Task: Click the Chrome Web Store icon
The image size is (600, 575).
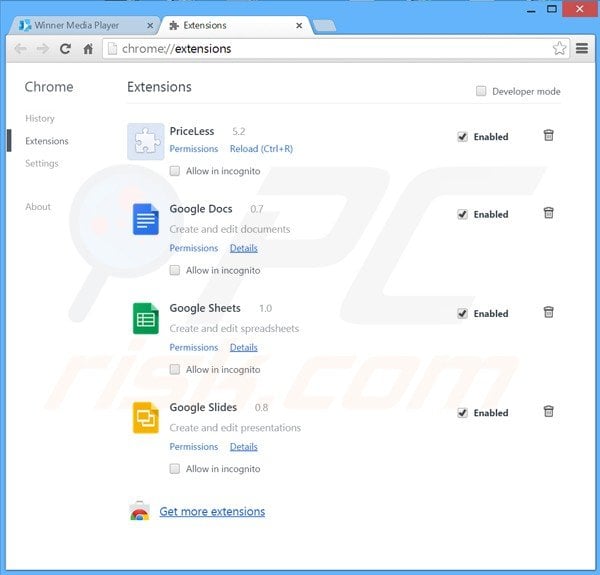Action: [140, 511]
